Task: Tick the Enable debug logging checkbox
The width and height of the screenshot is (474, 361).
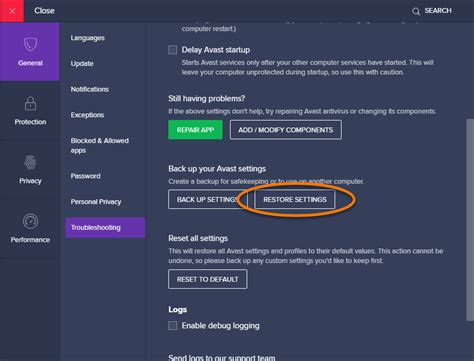Action: pyautogui.click(x=172, y=325)
